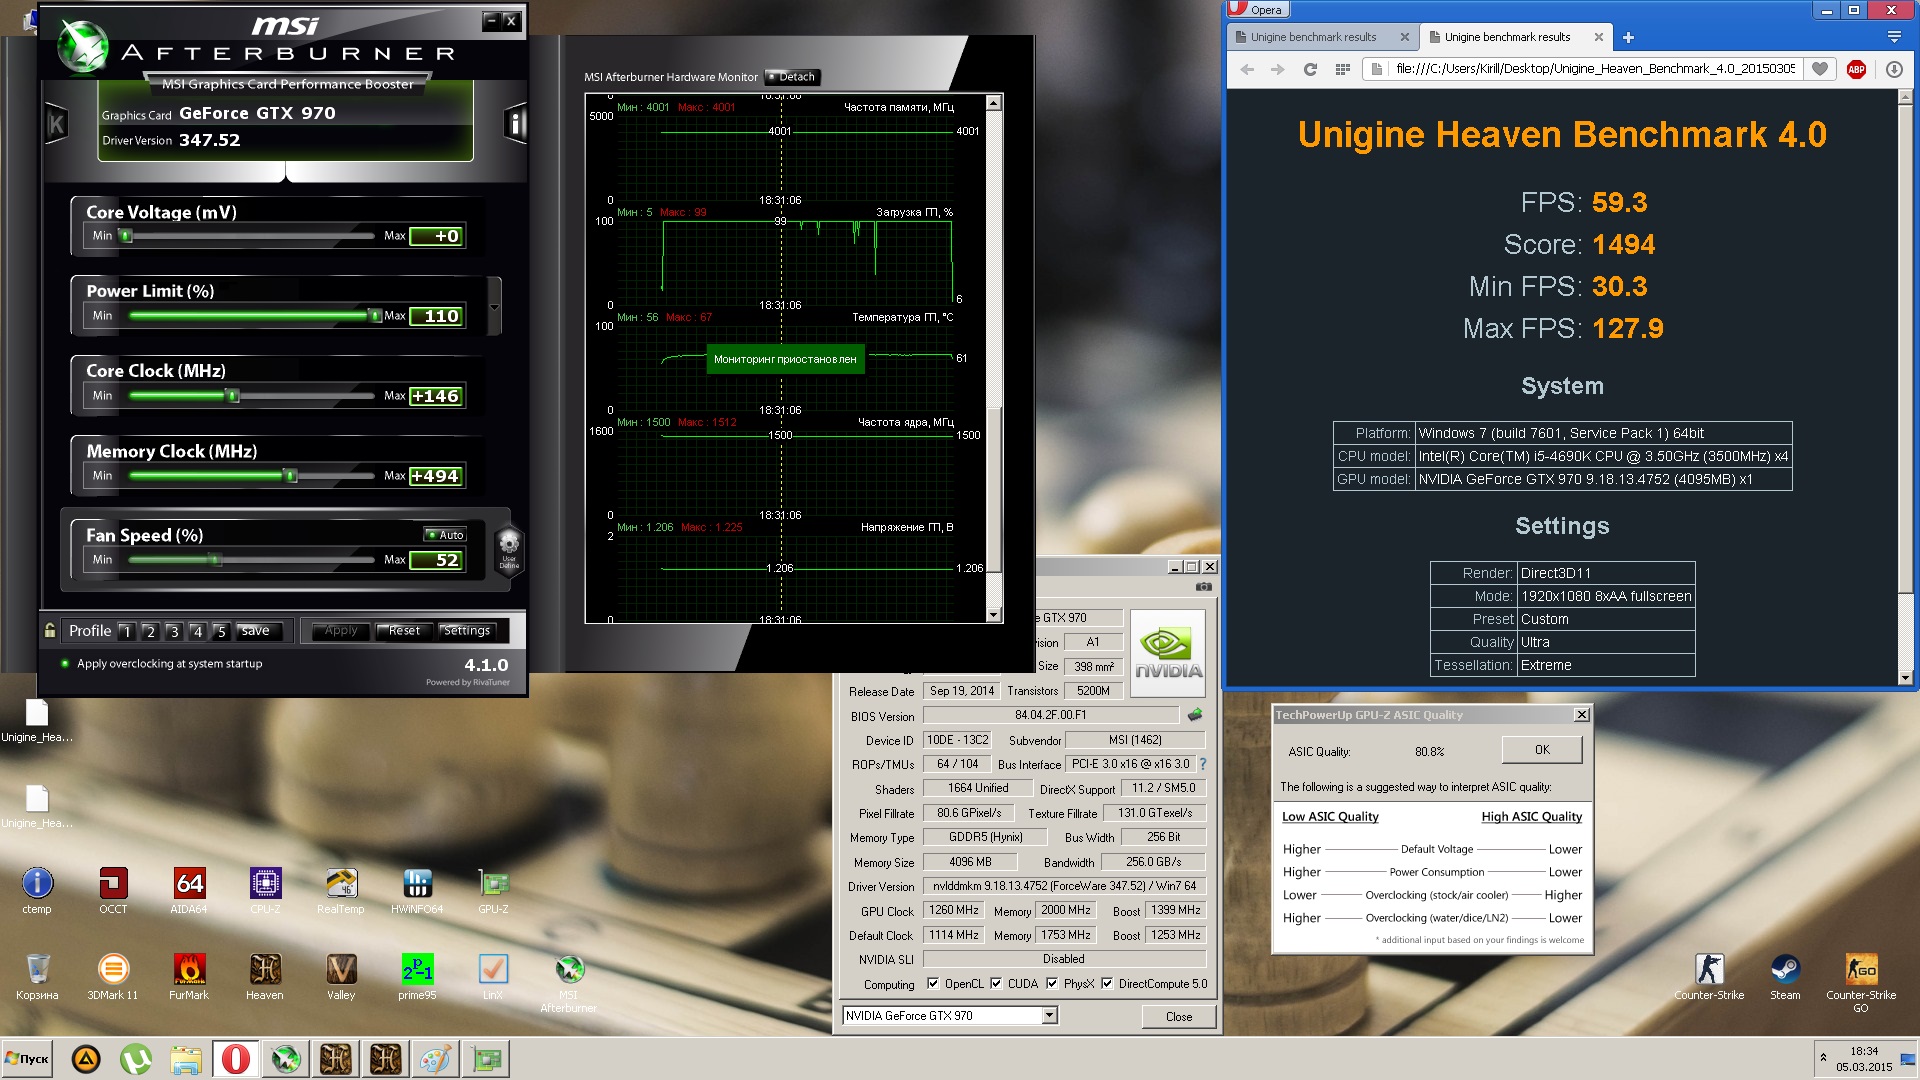Open the NVIDIA GeForce GTX 970 dropdown
Viewport: 1920px width, 1080px height.
(x=1049, y=1016)
